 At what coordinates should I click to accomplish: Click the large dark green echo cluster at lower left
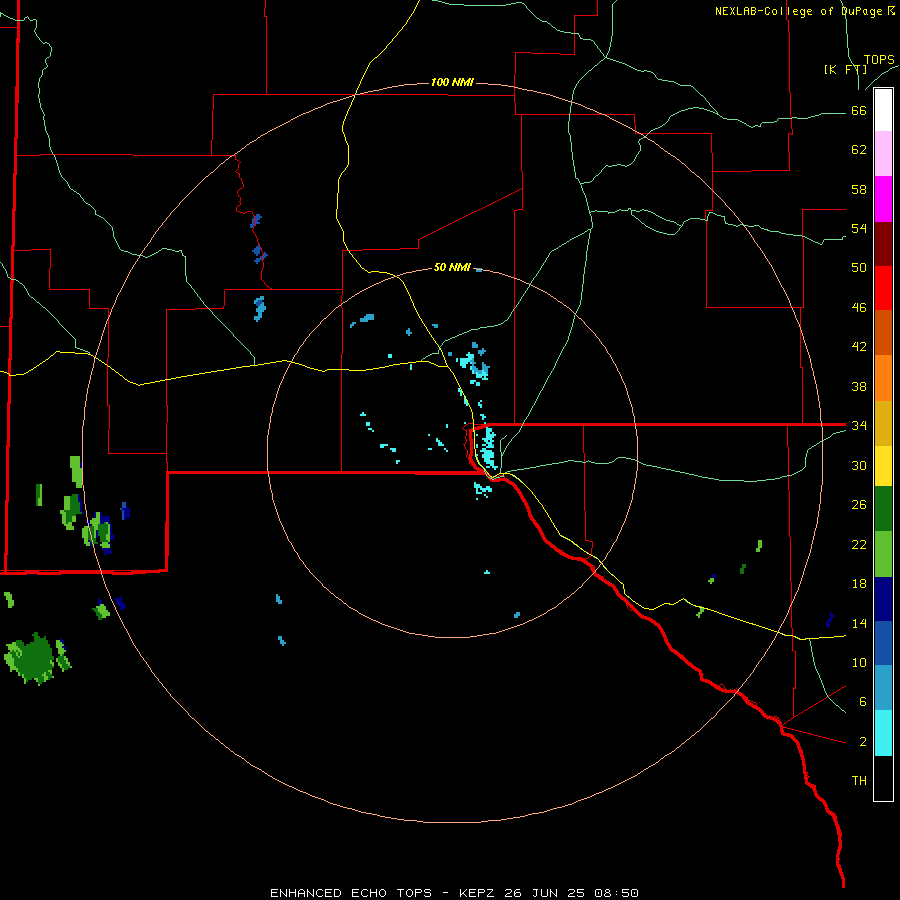point(34,658)
